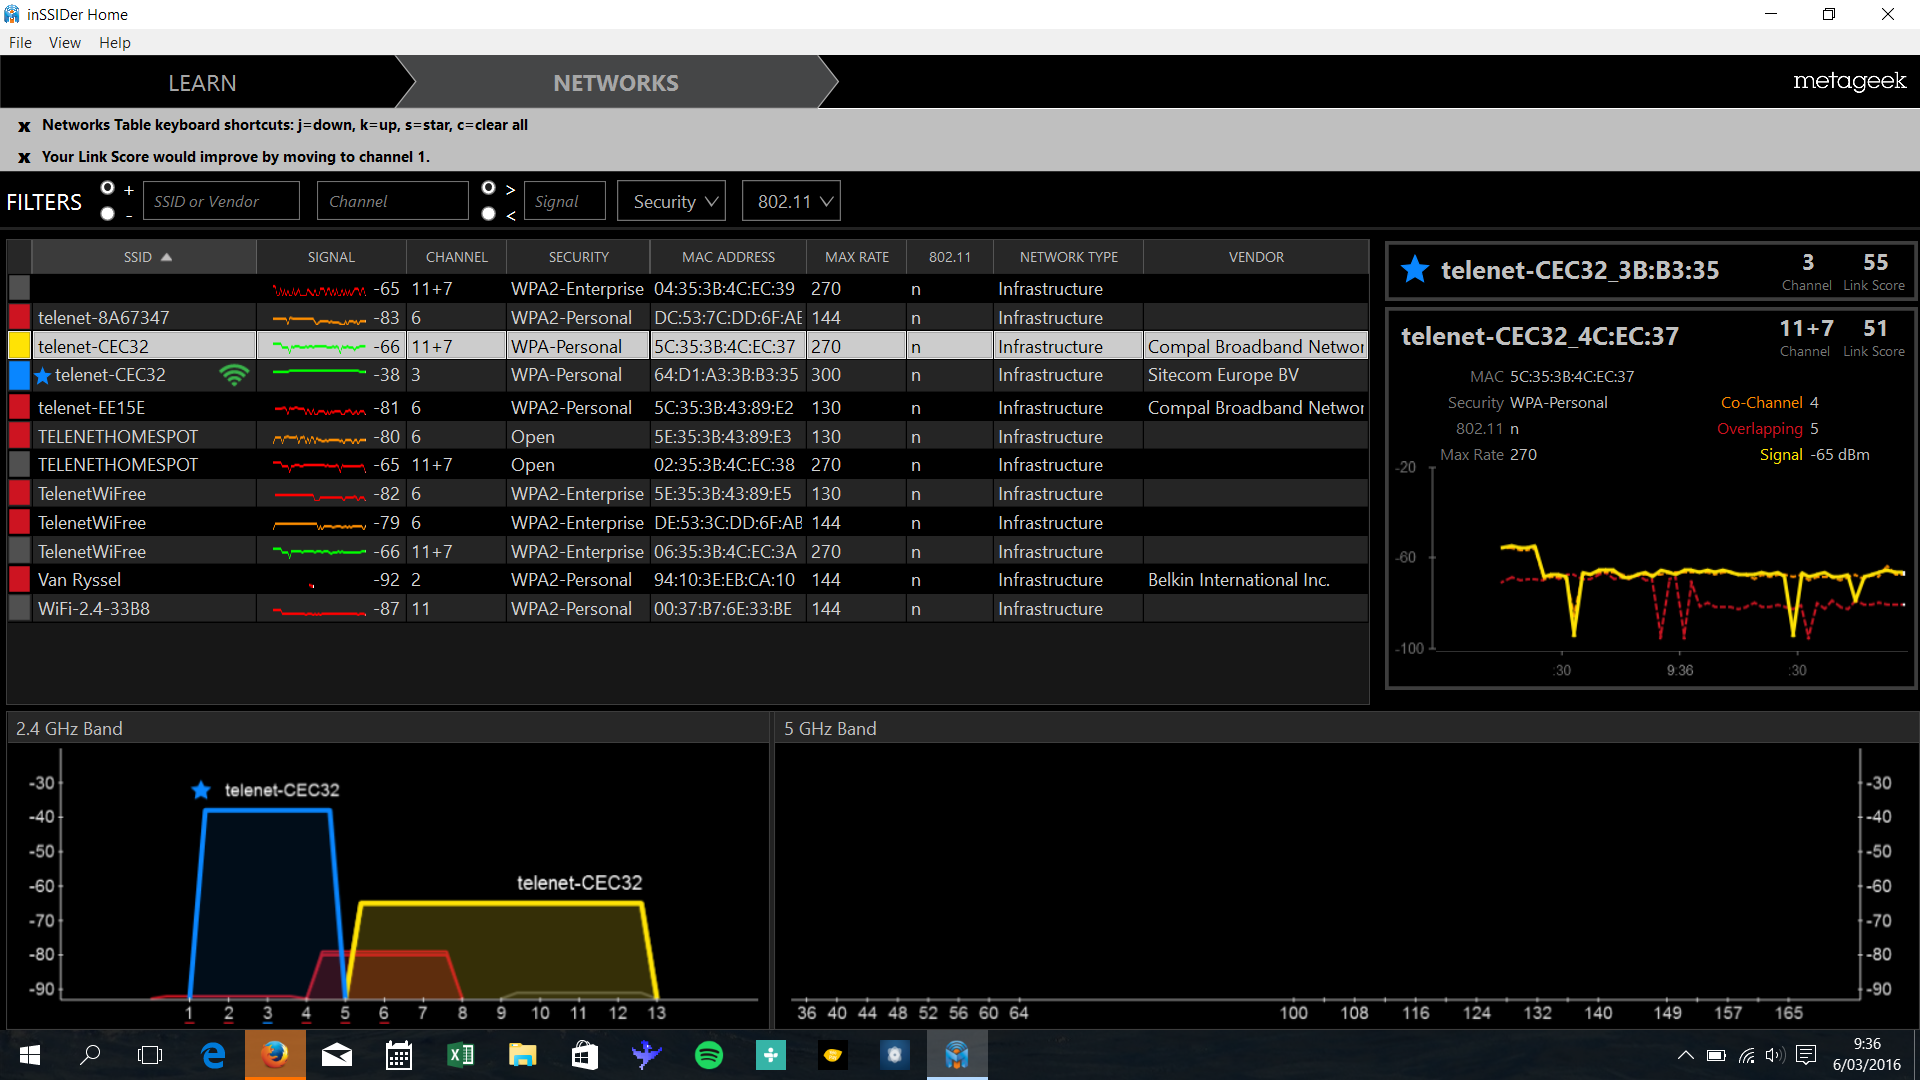This screenshot has height=1080, width=1920.
Task: Open the Calendar app from taskbar
Action: [399, 1055]
